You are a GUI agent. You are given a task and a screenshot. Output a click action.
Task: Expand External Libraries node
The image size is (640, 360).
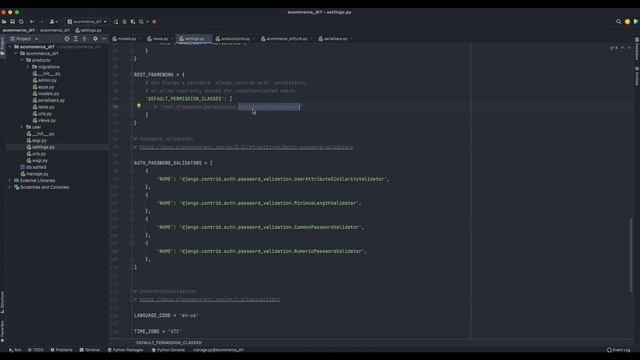click(10, 180)
